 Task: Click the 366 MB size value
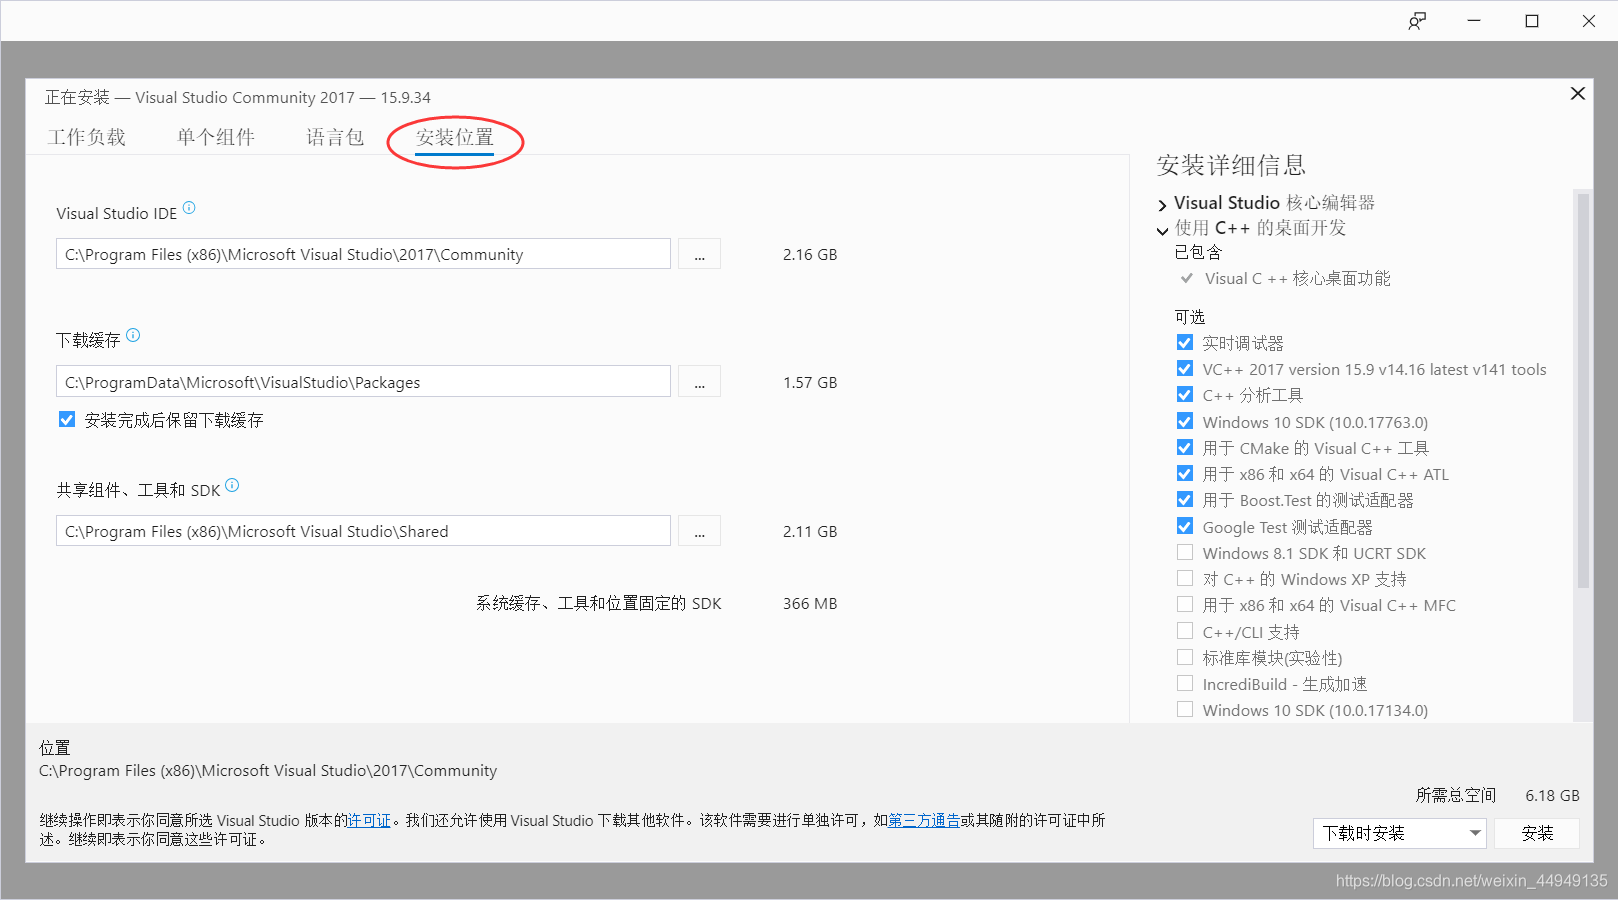810,603
